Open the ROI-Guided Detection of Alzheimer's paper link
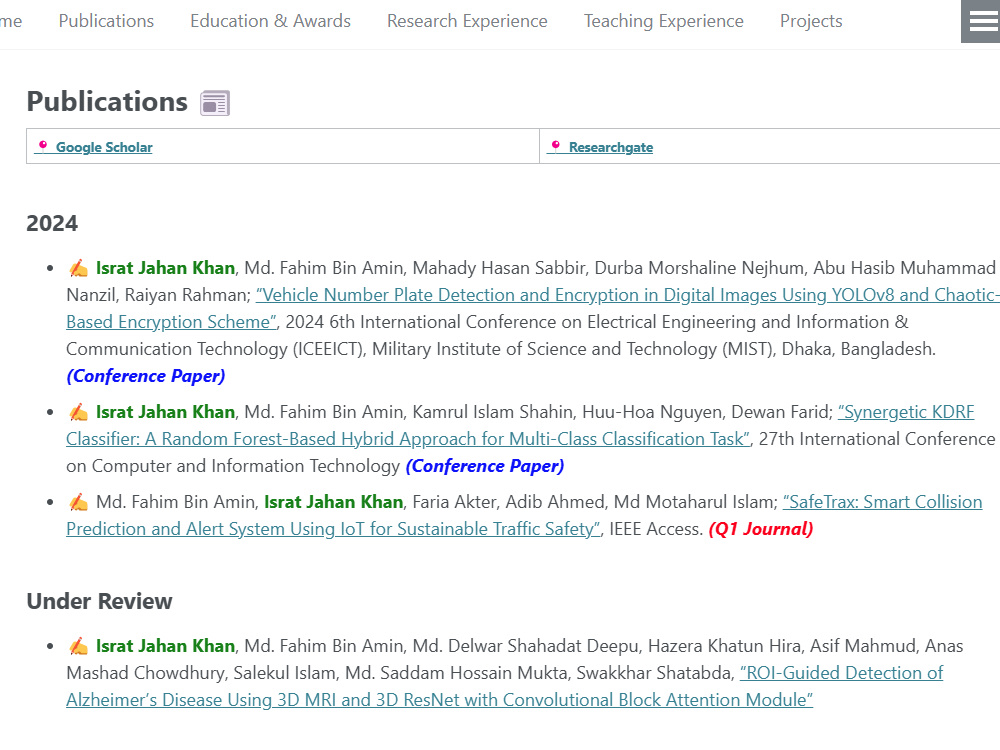 [x=439, y=700]
